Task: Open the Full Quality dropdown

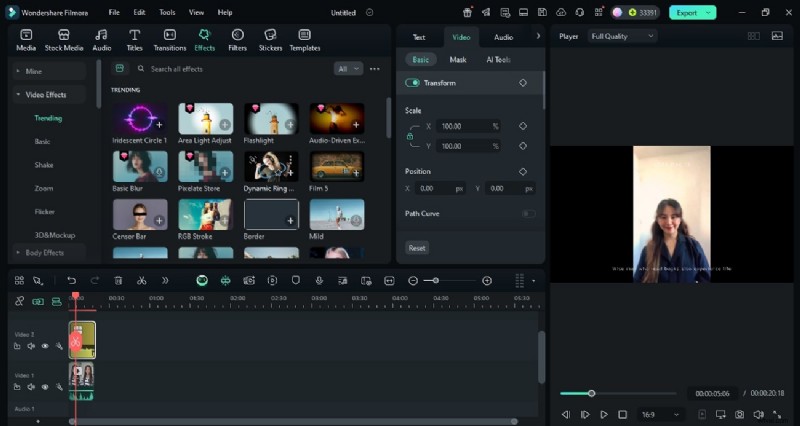Action: pyautogui.click(x=622, y=36)
